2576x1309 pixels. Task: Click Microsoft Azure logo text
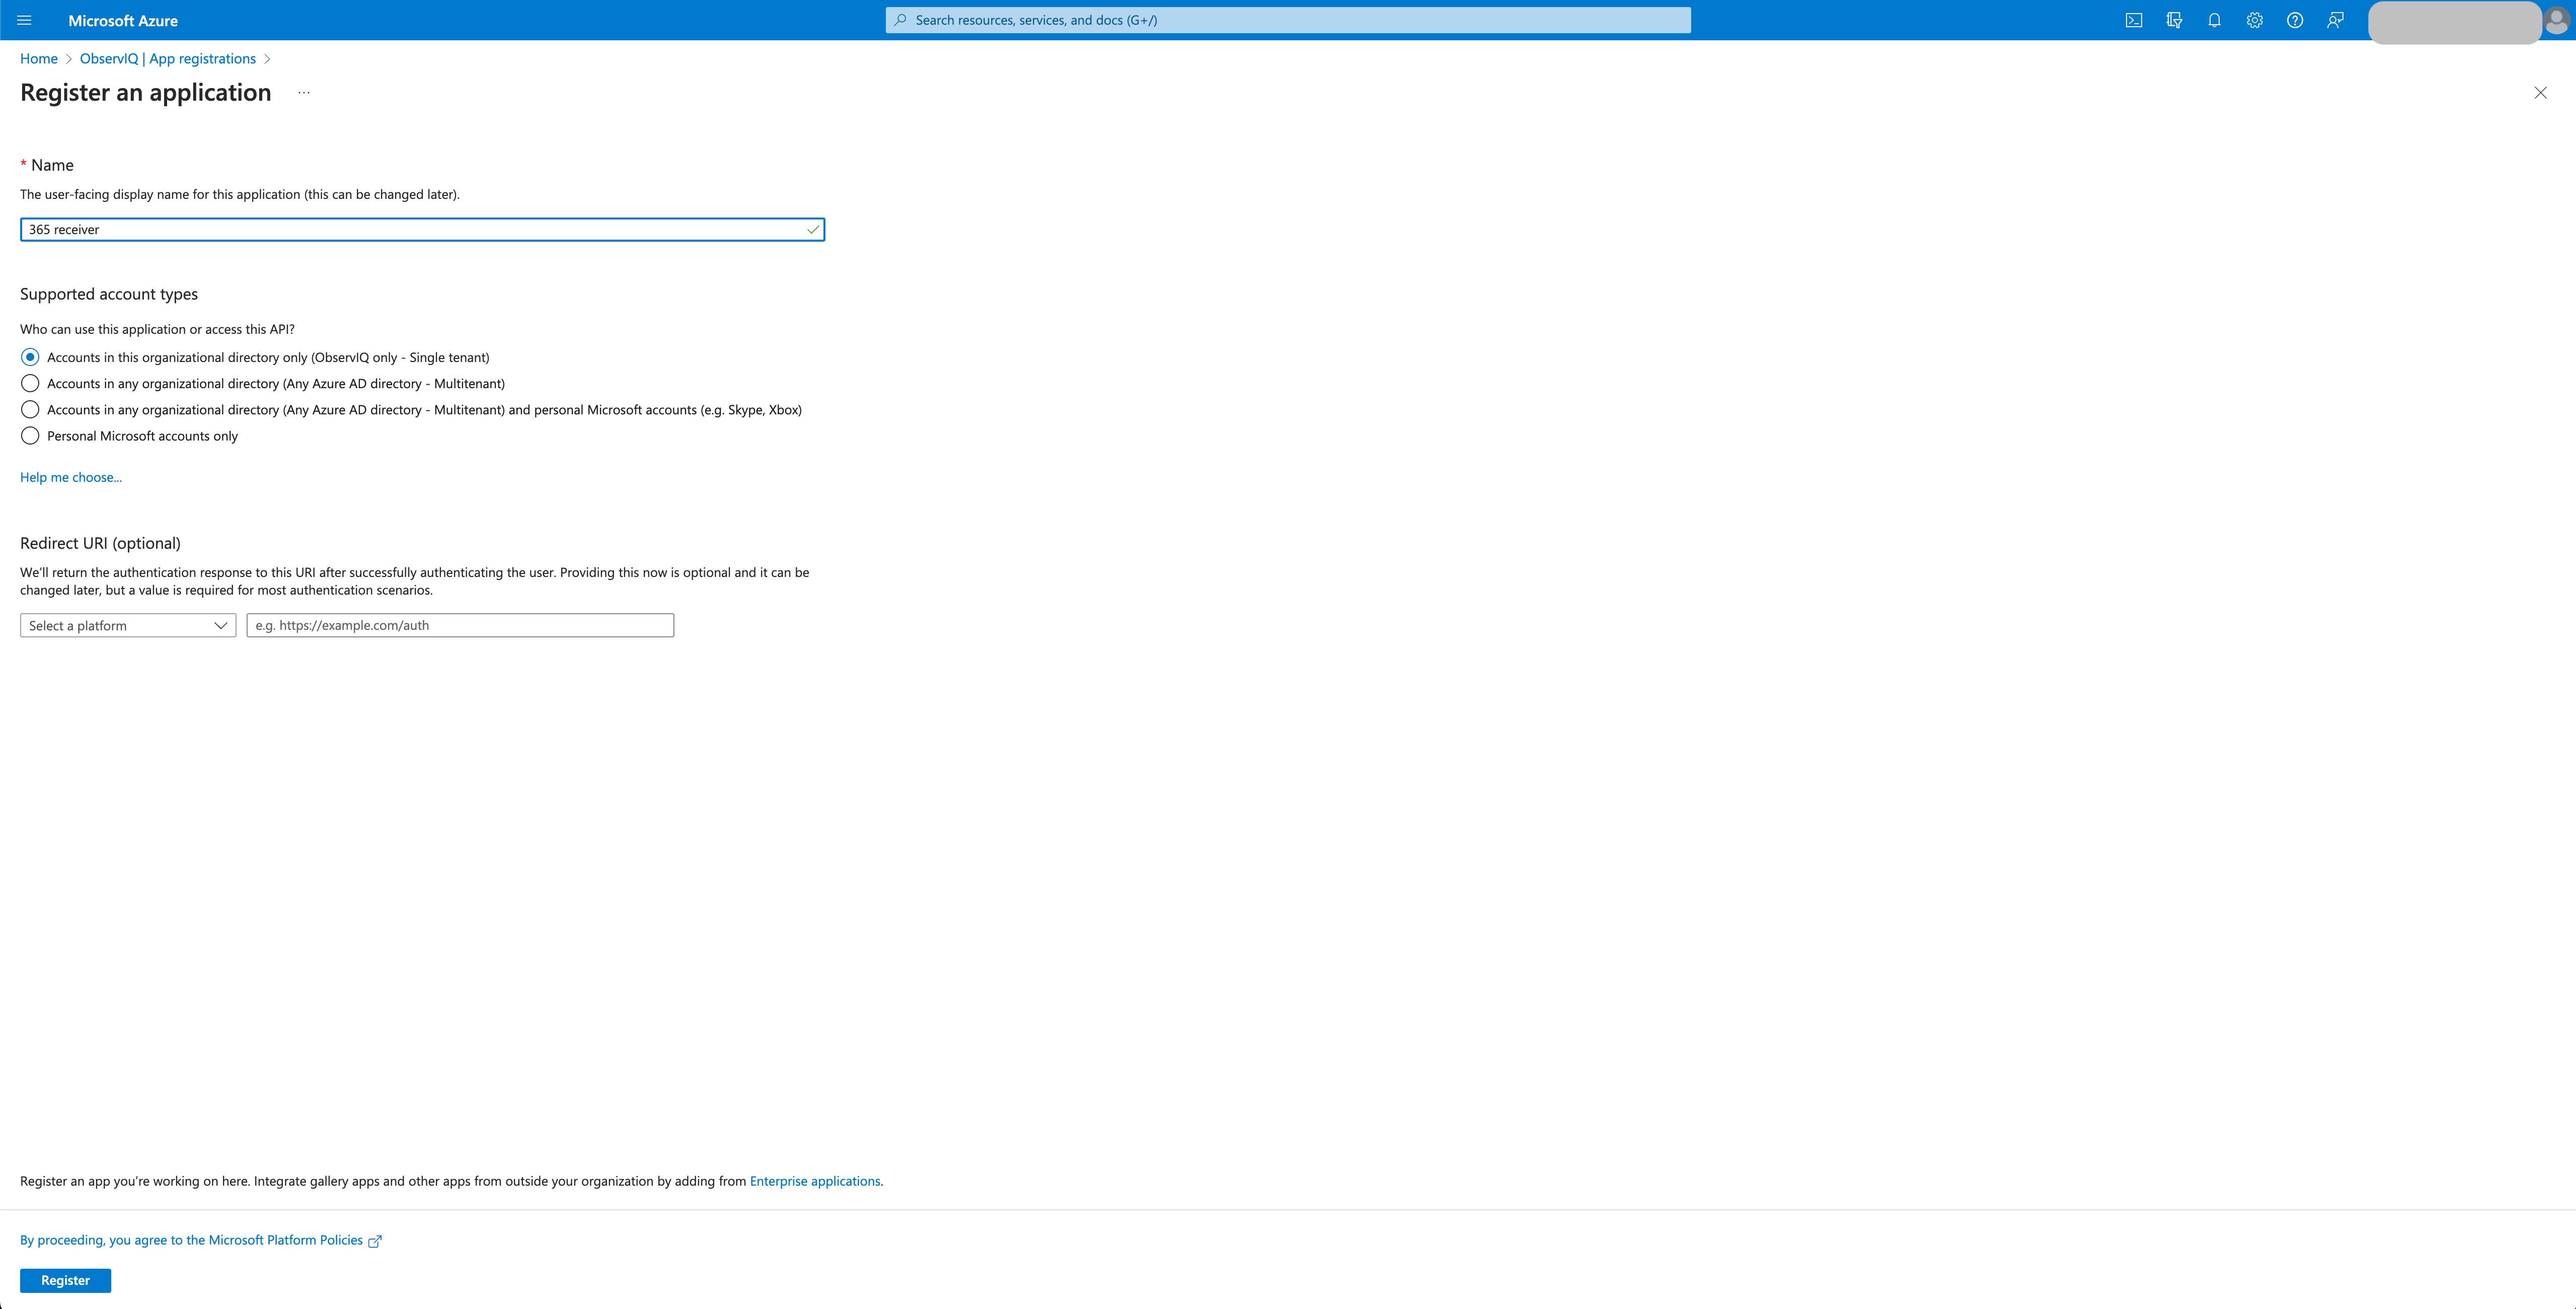(x=123, y=20)
